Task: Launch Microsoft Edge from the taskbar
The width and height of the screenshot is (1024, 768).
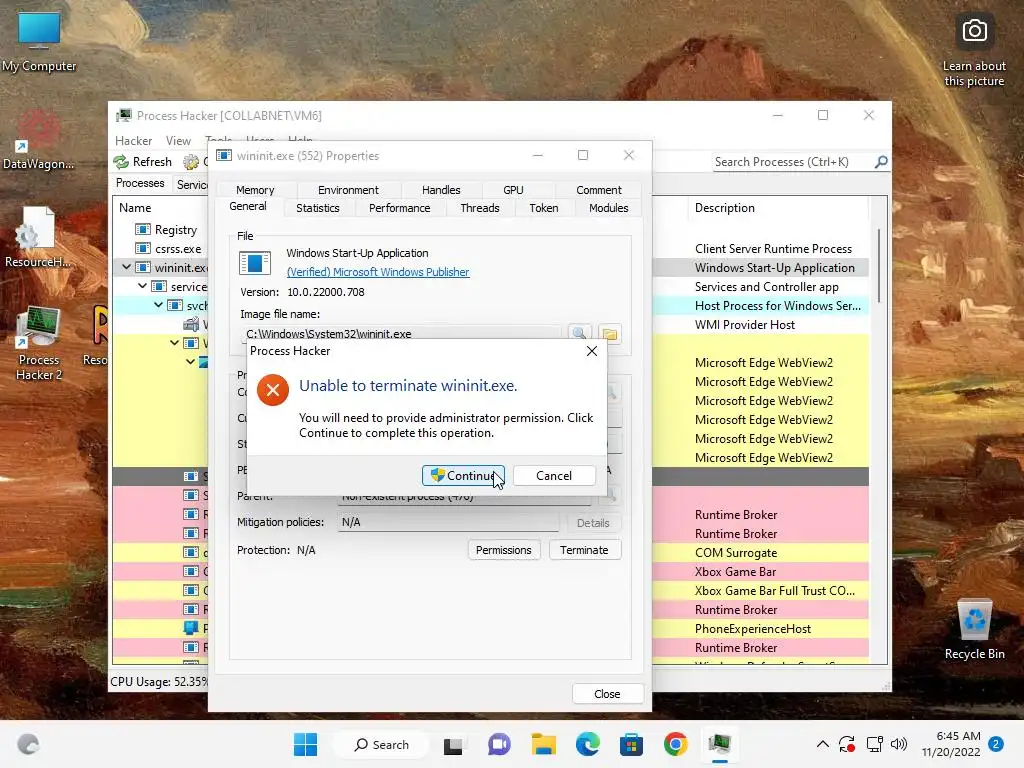Action: point(588,744)
